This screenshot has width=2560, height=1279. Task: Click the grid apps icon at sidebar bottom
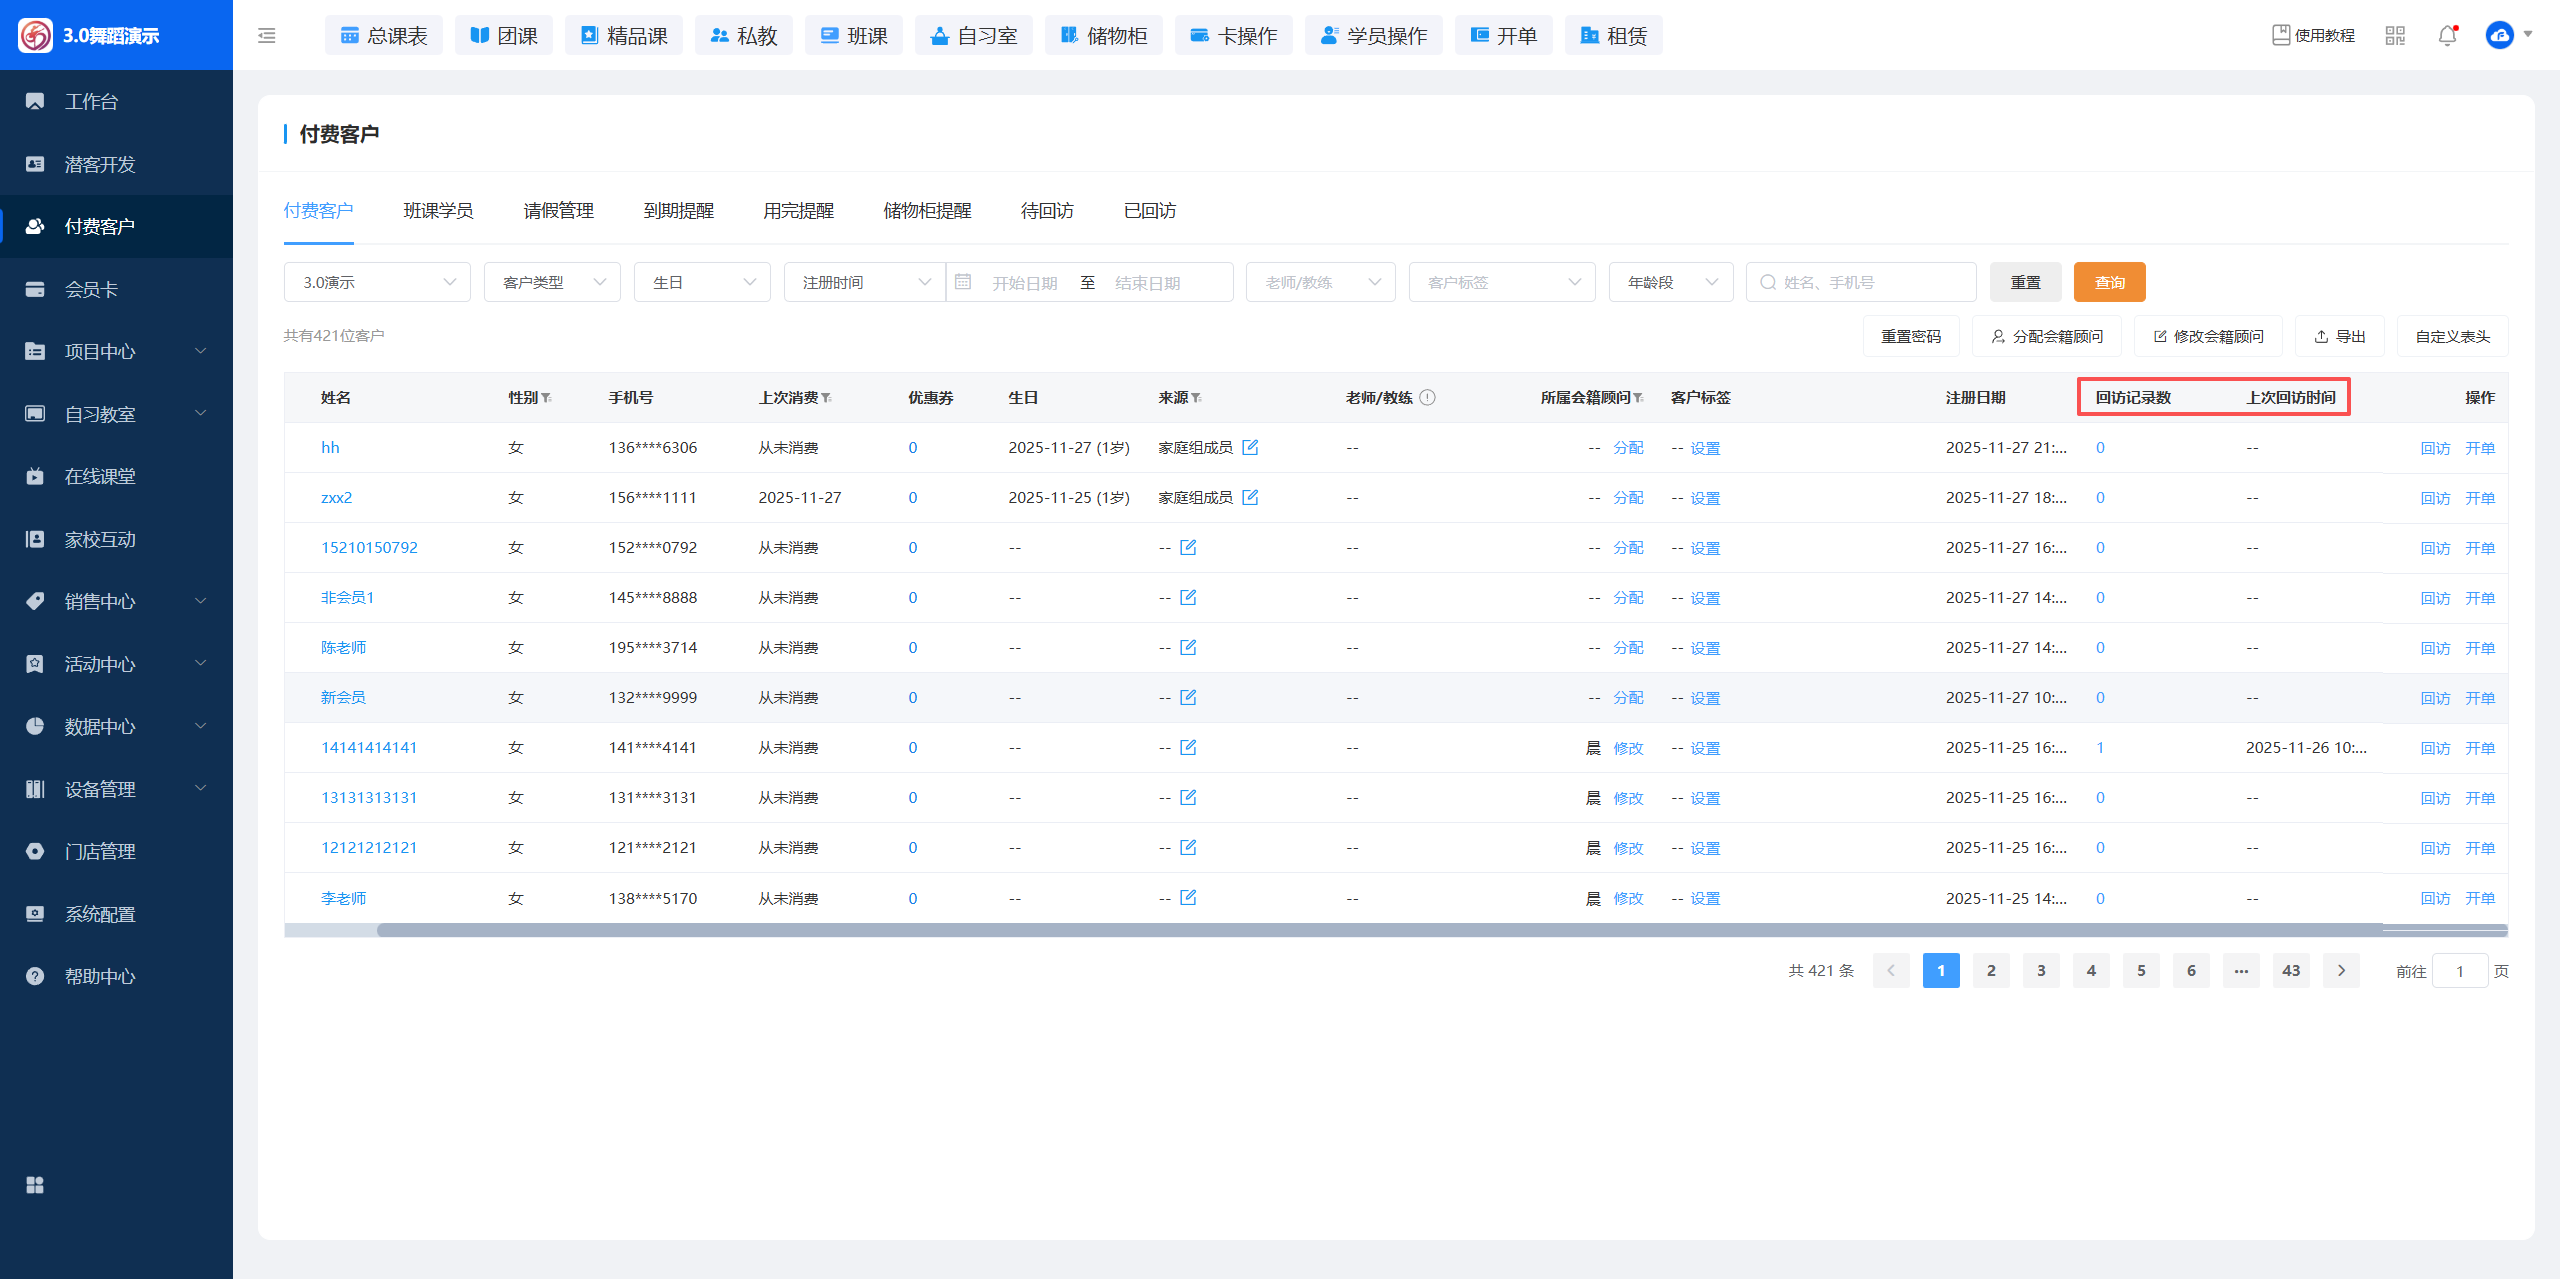35,1185
